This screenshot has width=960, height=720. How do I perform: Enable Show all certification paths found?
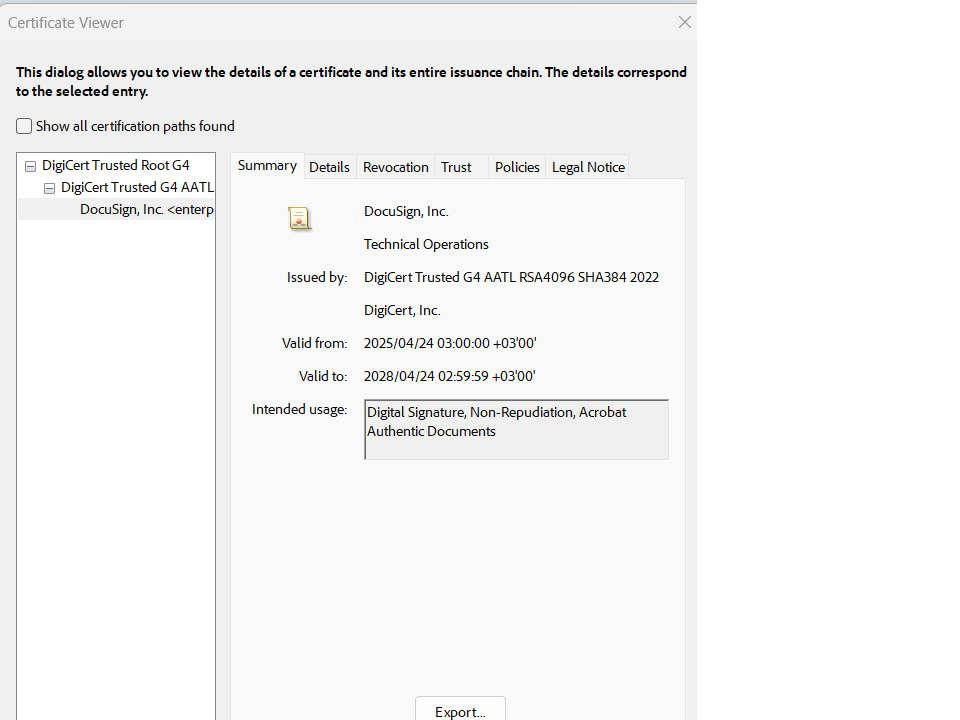point(24,126)
